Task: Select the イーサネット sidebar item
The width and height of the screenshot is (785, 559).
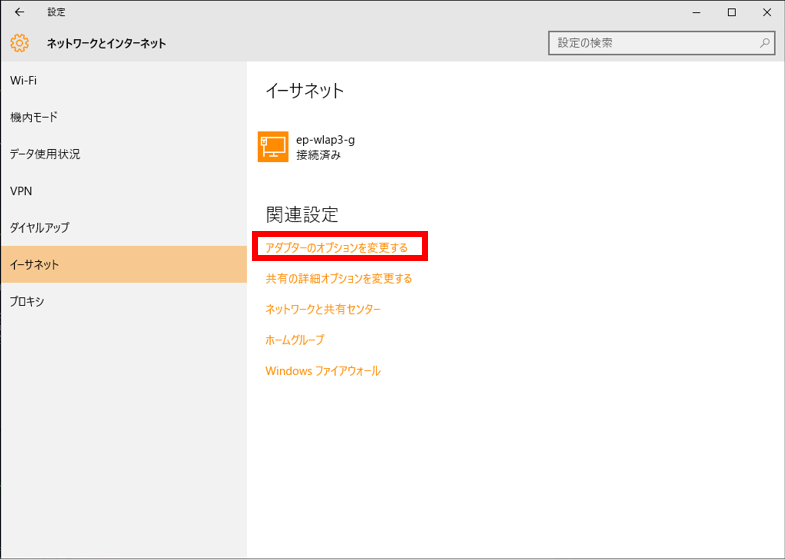Action: pyautogui.click(x=124, y=264)
